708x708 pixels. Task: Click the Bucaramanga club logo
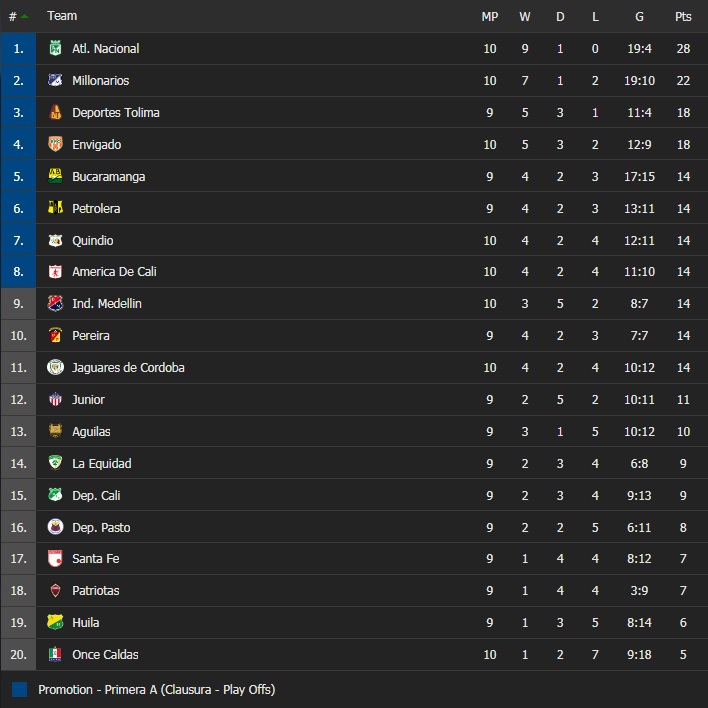click(56, 176)
